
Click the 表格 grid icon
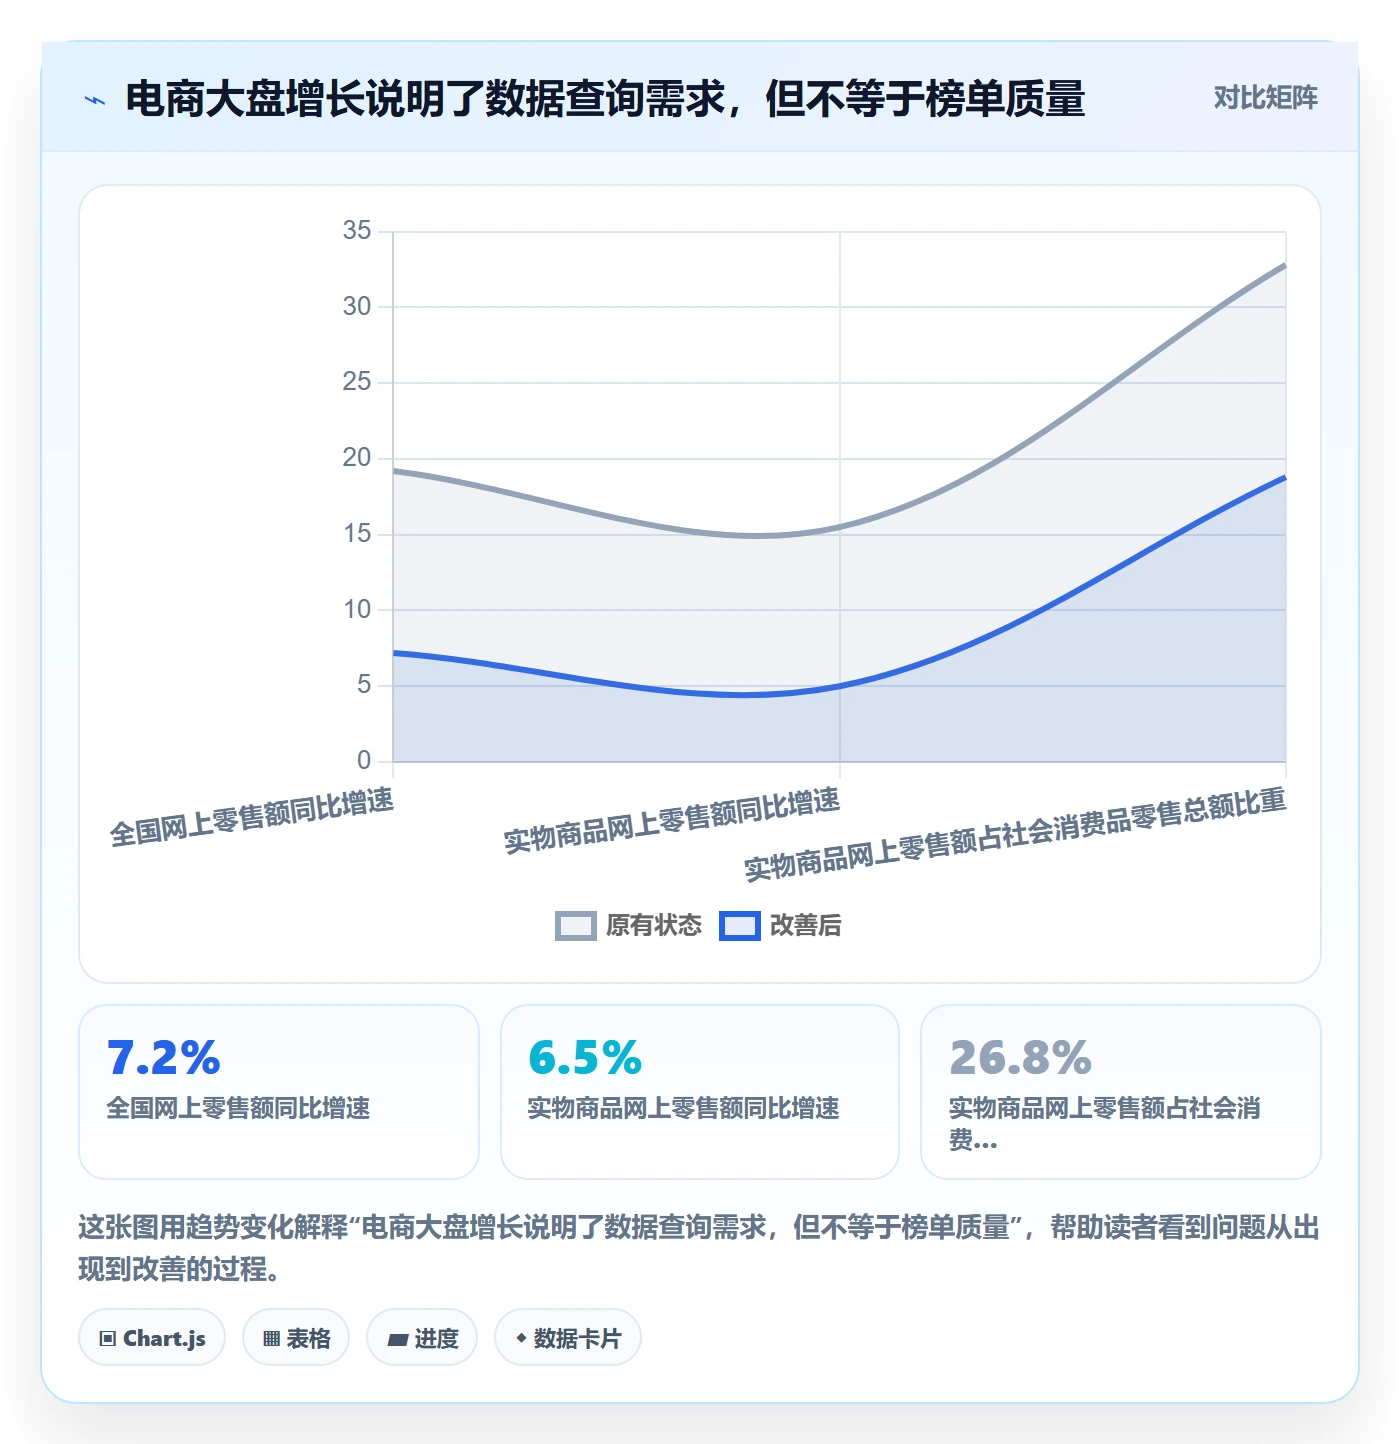271,1339
